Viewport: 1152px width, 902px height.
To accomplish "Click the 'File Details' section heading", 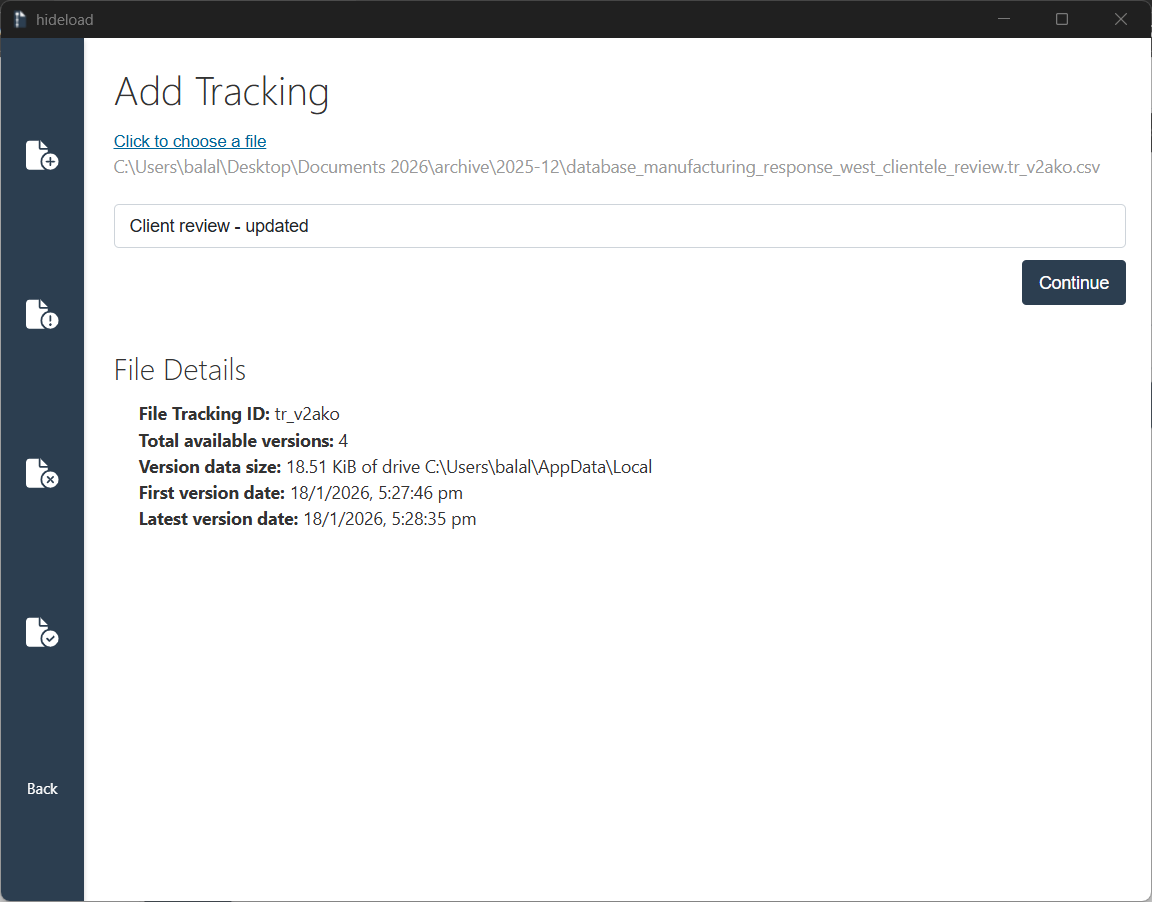I will tap(180, 369).
